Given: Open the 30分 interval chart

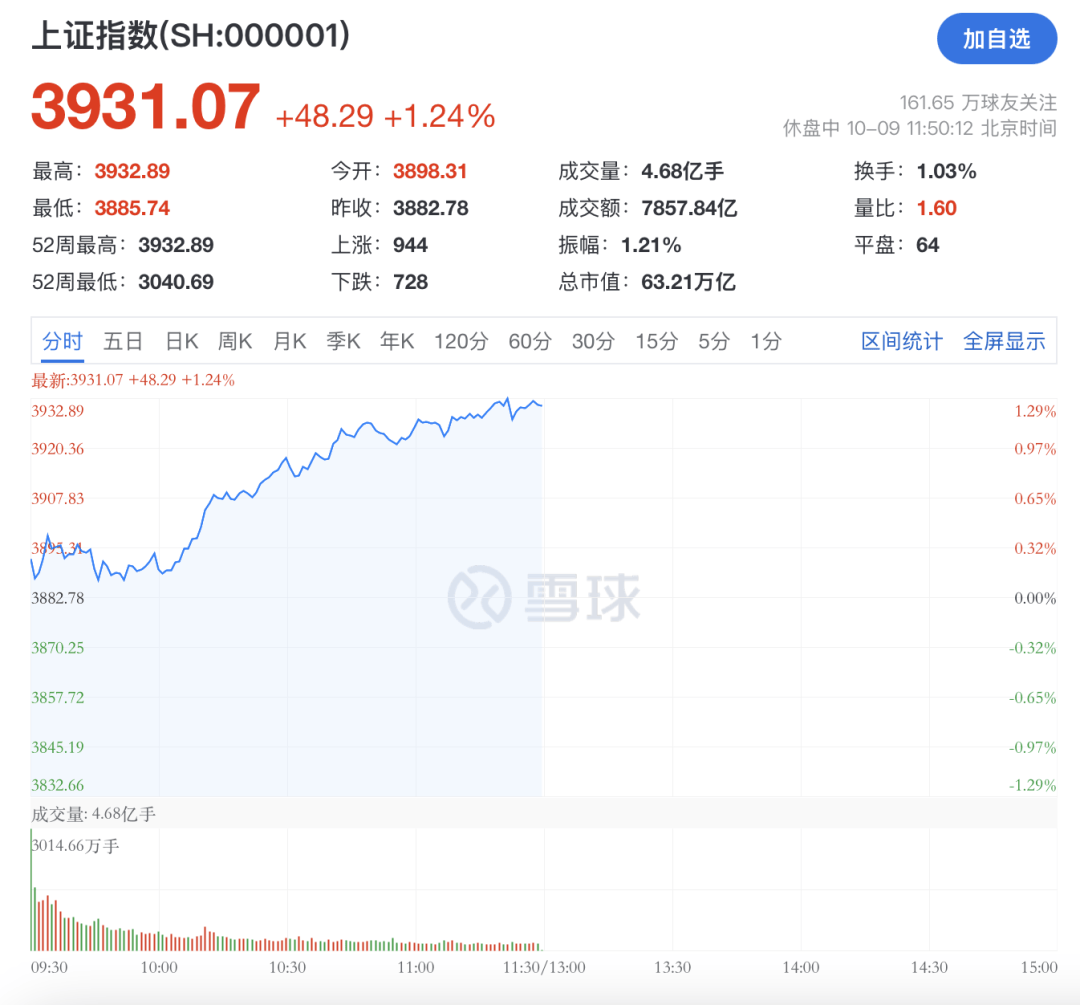Looking at the screenshot, I should click(x=592, y=341).
